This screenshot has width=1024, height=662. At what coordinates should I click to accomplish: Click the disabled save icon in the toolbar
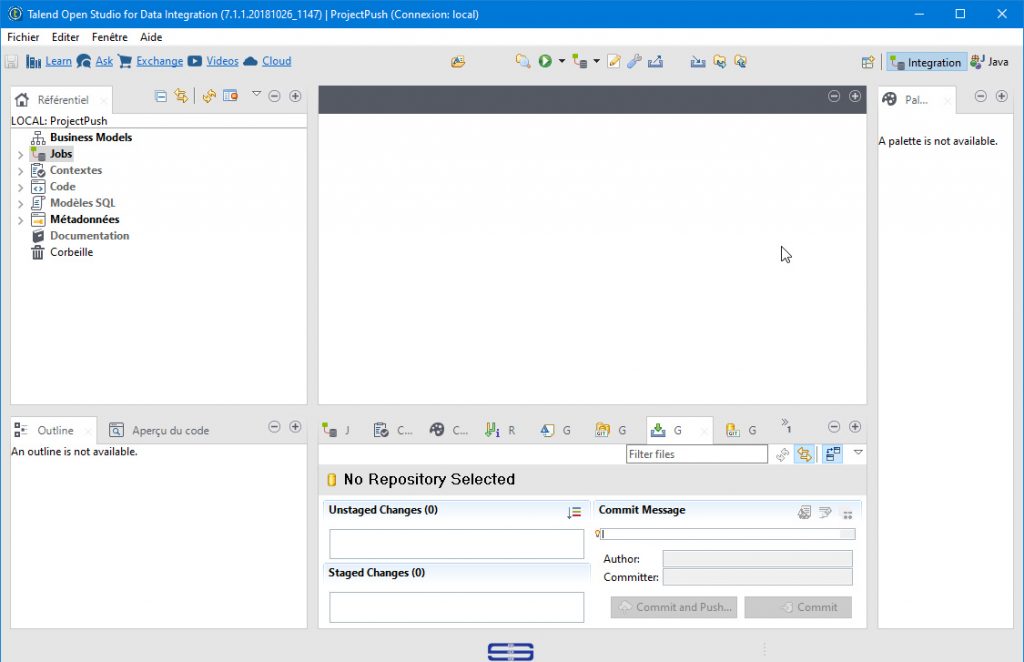tap(11, 61)
